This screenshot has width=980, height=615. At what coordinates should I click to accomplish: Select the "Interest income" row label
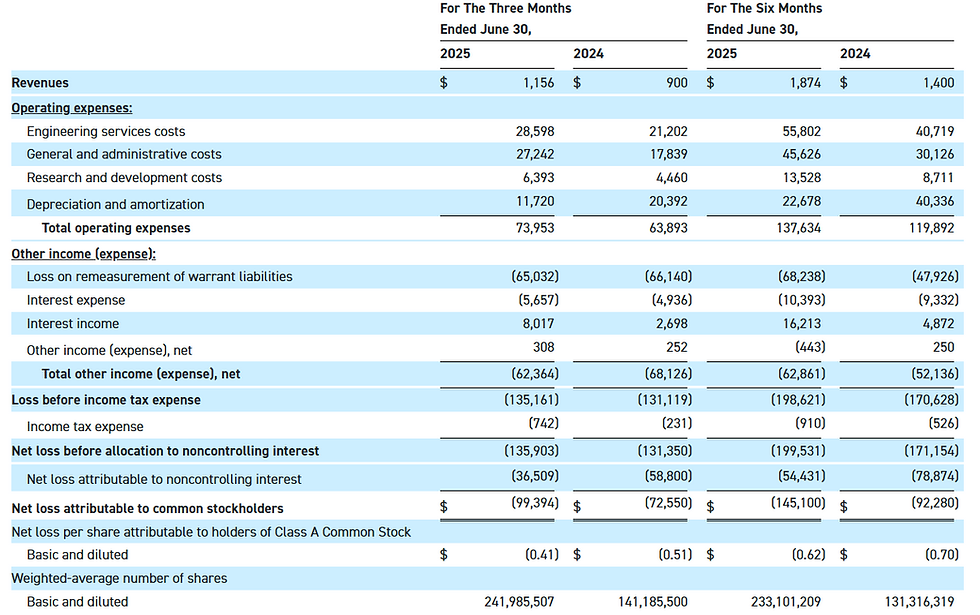point(72,324)
